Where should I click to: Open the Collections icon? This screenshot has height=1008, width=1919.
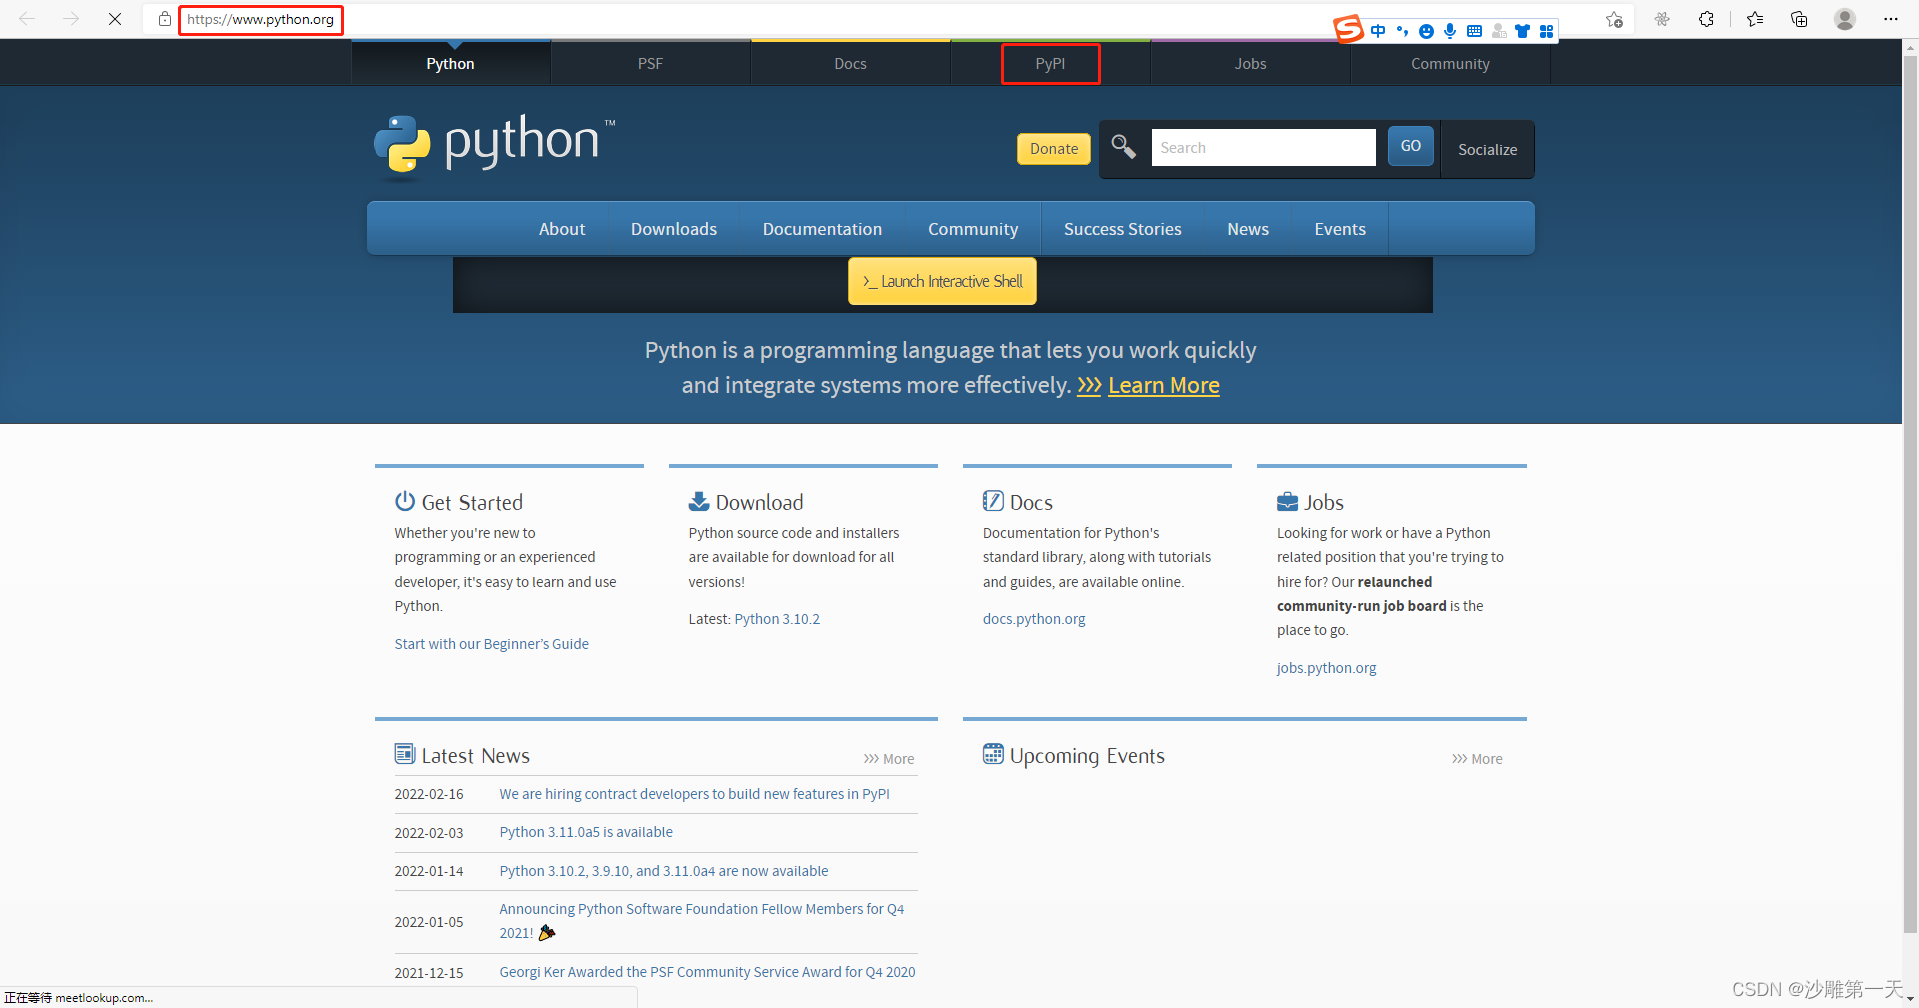click(1799, 19)
